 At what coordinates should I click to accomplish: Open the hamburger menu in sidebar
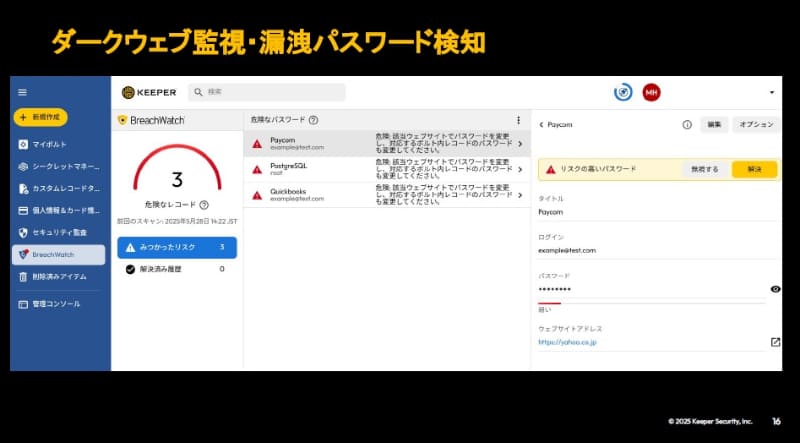tap(22, 92)
